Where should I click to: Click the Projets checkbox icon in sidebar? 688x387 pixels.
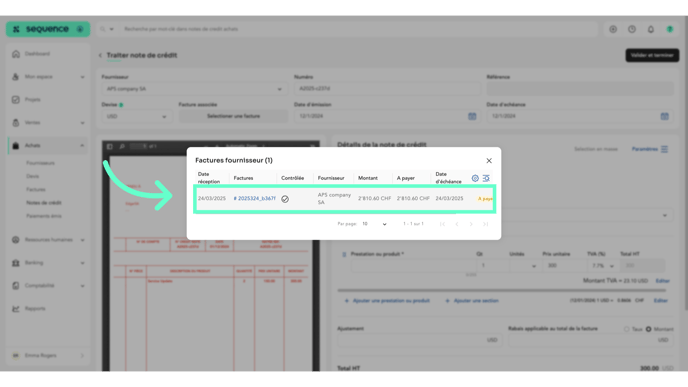click(x=16, y=100)
